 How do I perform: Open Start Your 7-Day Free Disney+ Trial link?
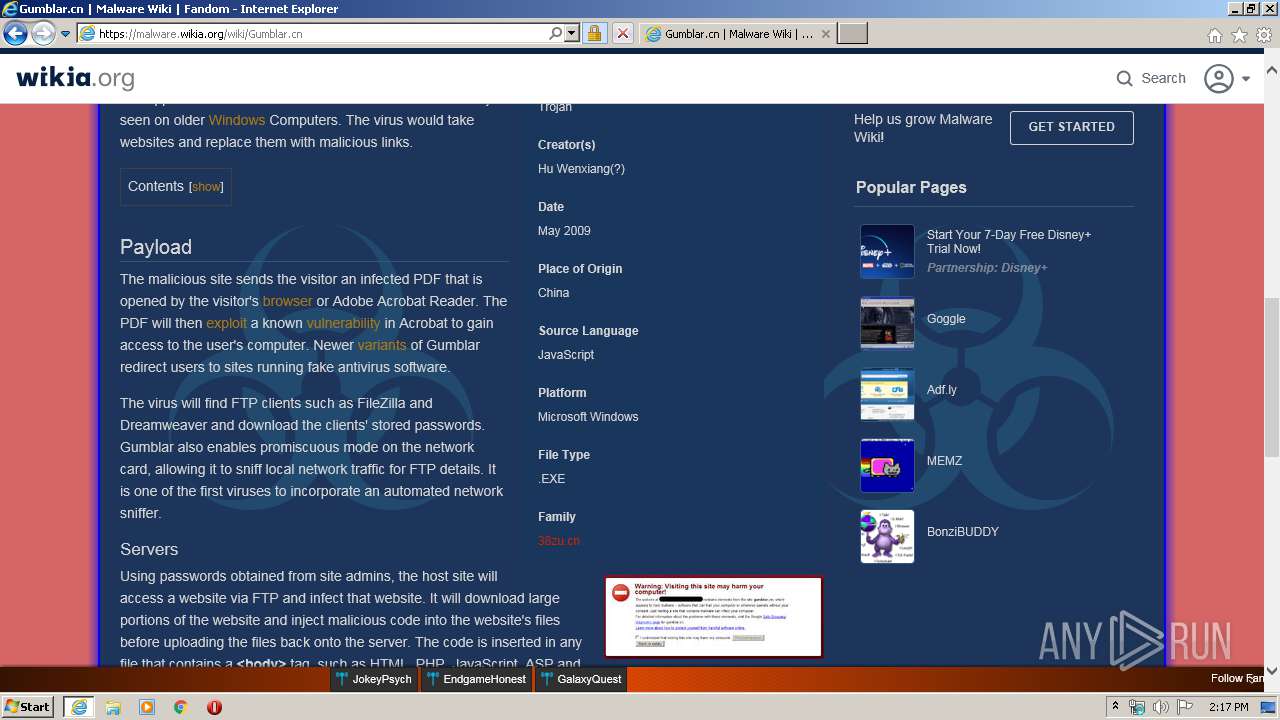pyautogui.click(x=1009, y=241)
